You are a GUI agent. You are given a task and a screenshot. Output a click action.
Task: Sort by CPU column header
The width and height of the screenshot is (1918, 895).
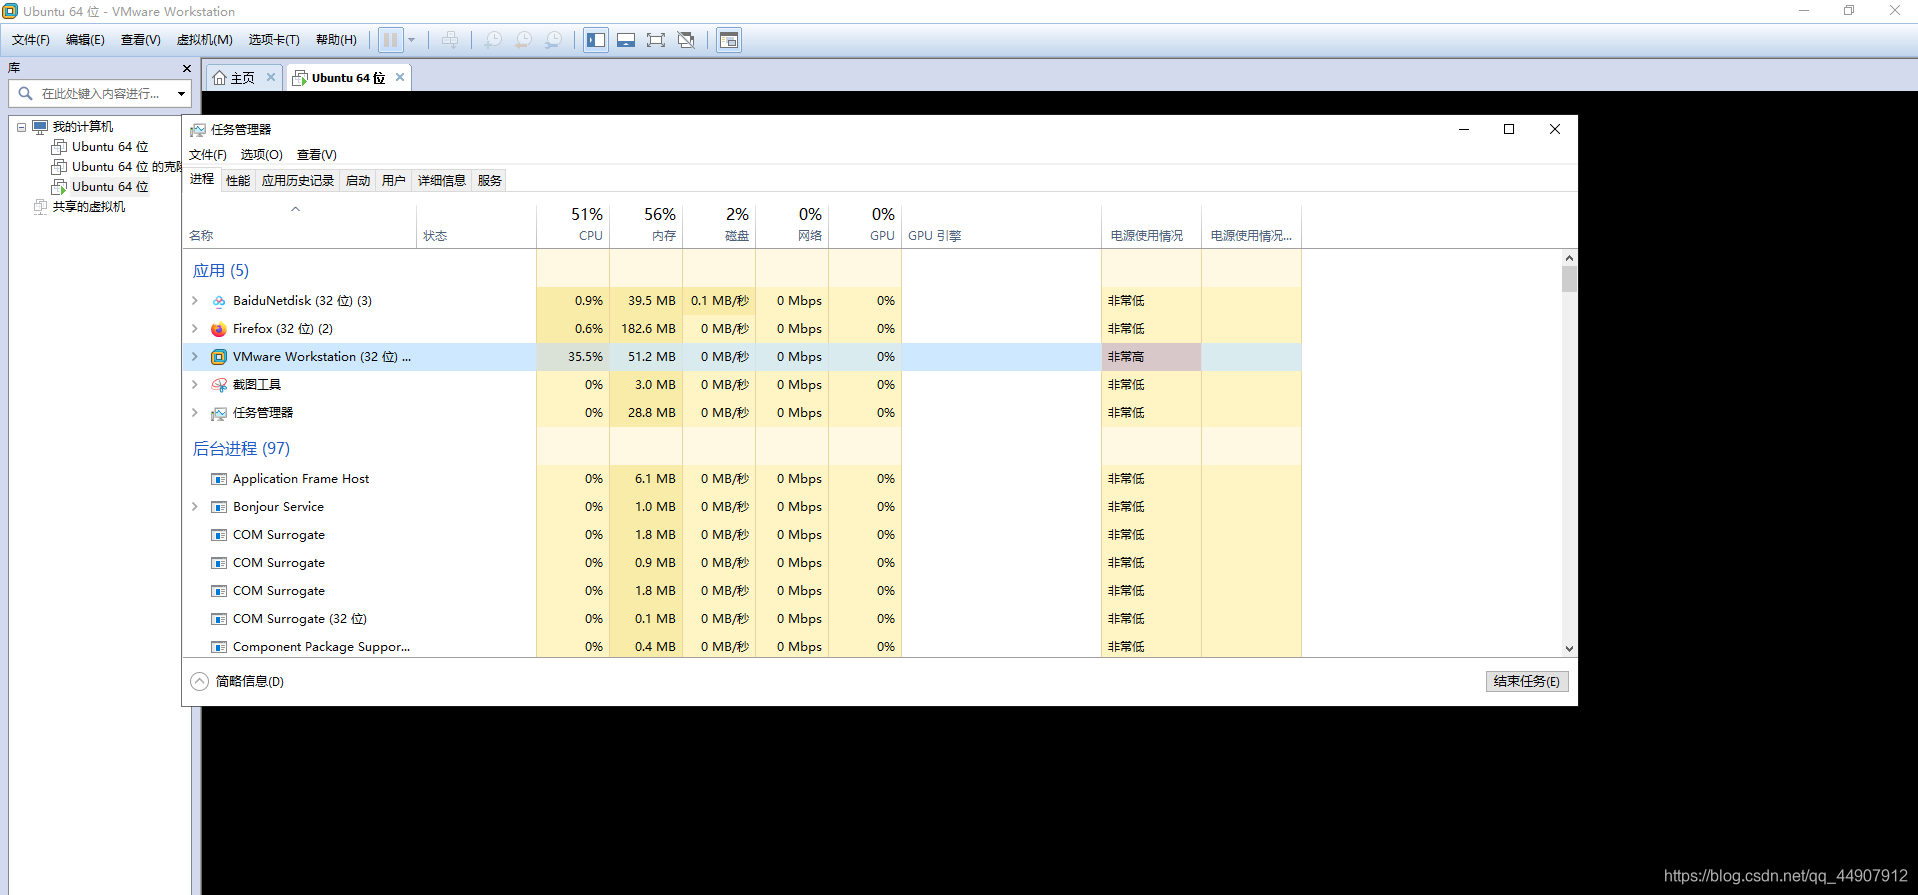point(573,226)
